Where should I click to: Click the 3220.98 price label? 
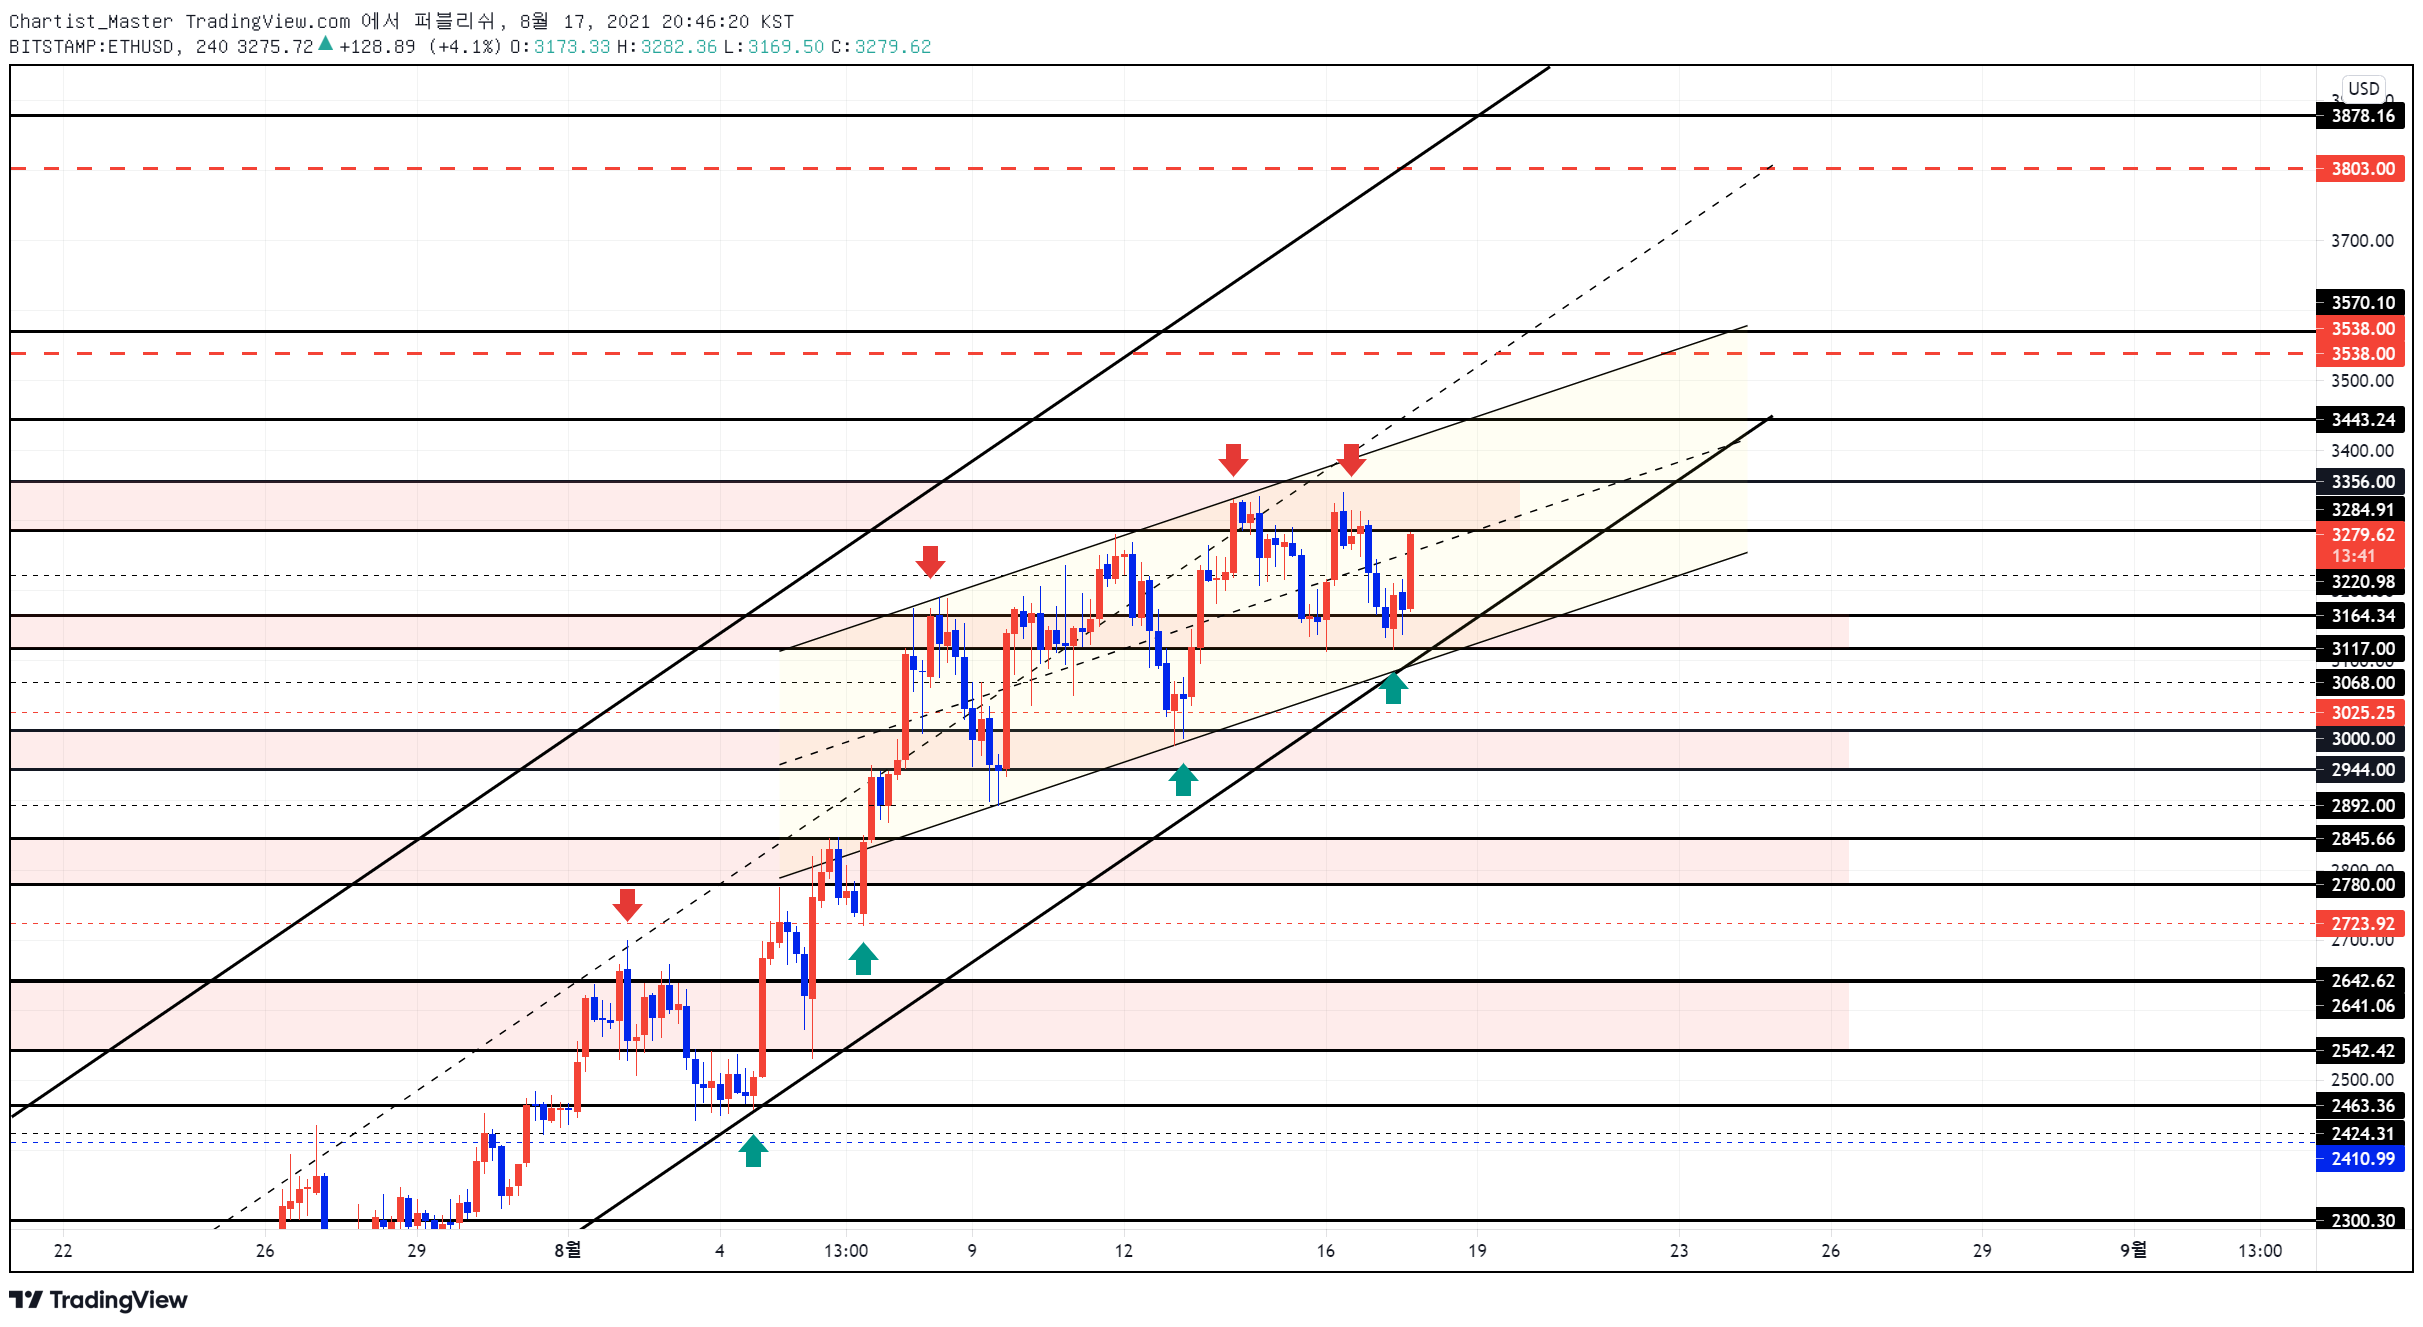[x=2361, y=582]
